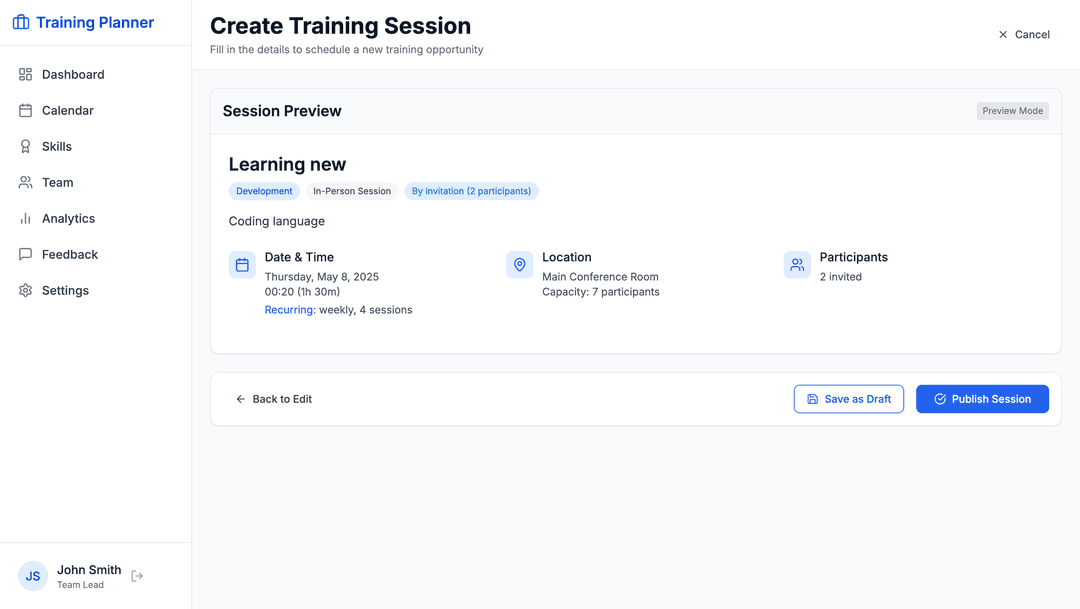Image resolution: width=1080 pixels, height=609 pixels.
Task: Select the Development category badge
Action: (x=264, y=190)
